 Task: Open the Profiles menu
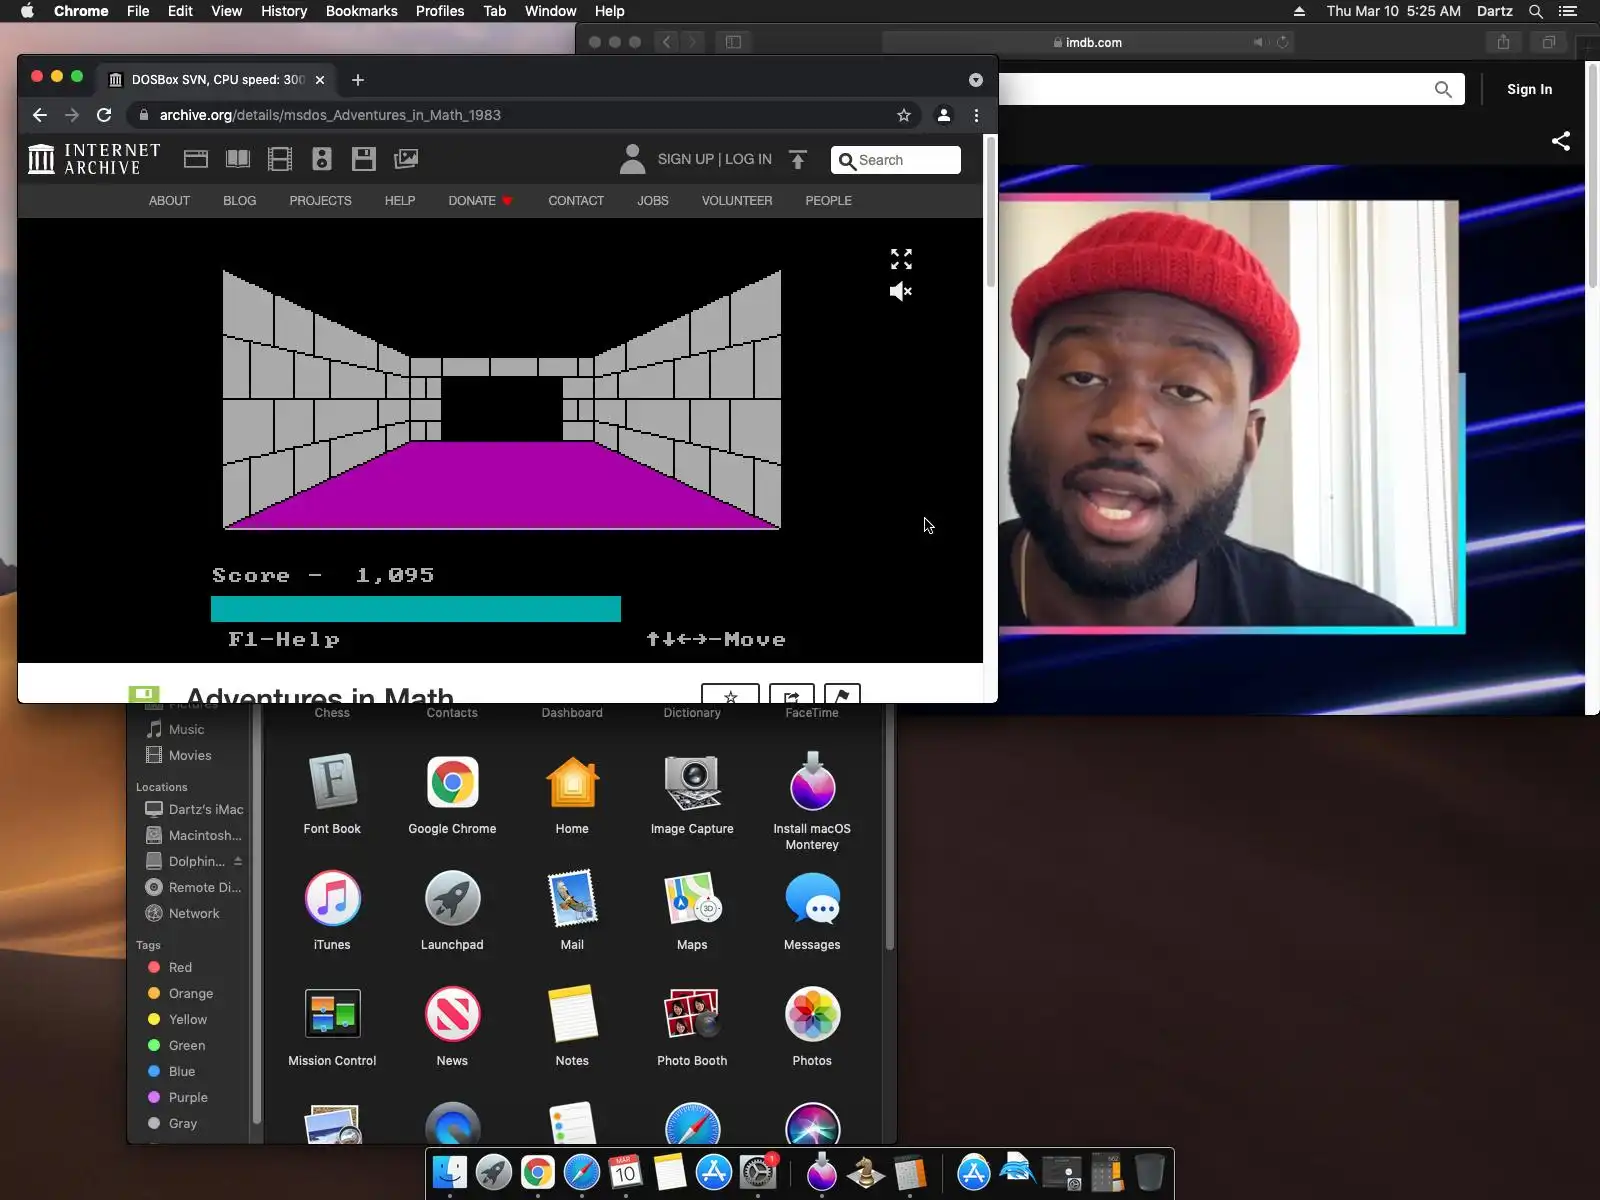pos(440,11)
